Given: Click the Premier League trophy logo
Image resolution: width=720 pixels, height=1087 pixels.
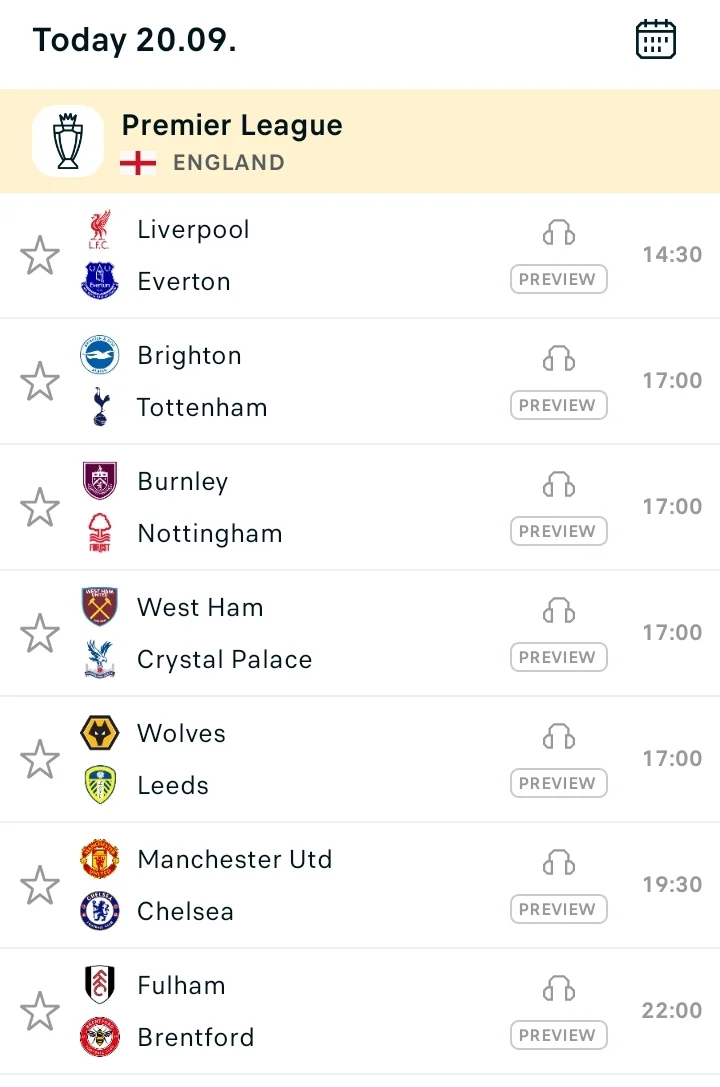Looking at the screenshot, I should pyautogui.click(x=68, y=141).
